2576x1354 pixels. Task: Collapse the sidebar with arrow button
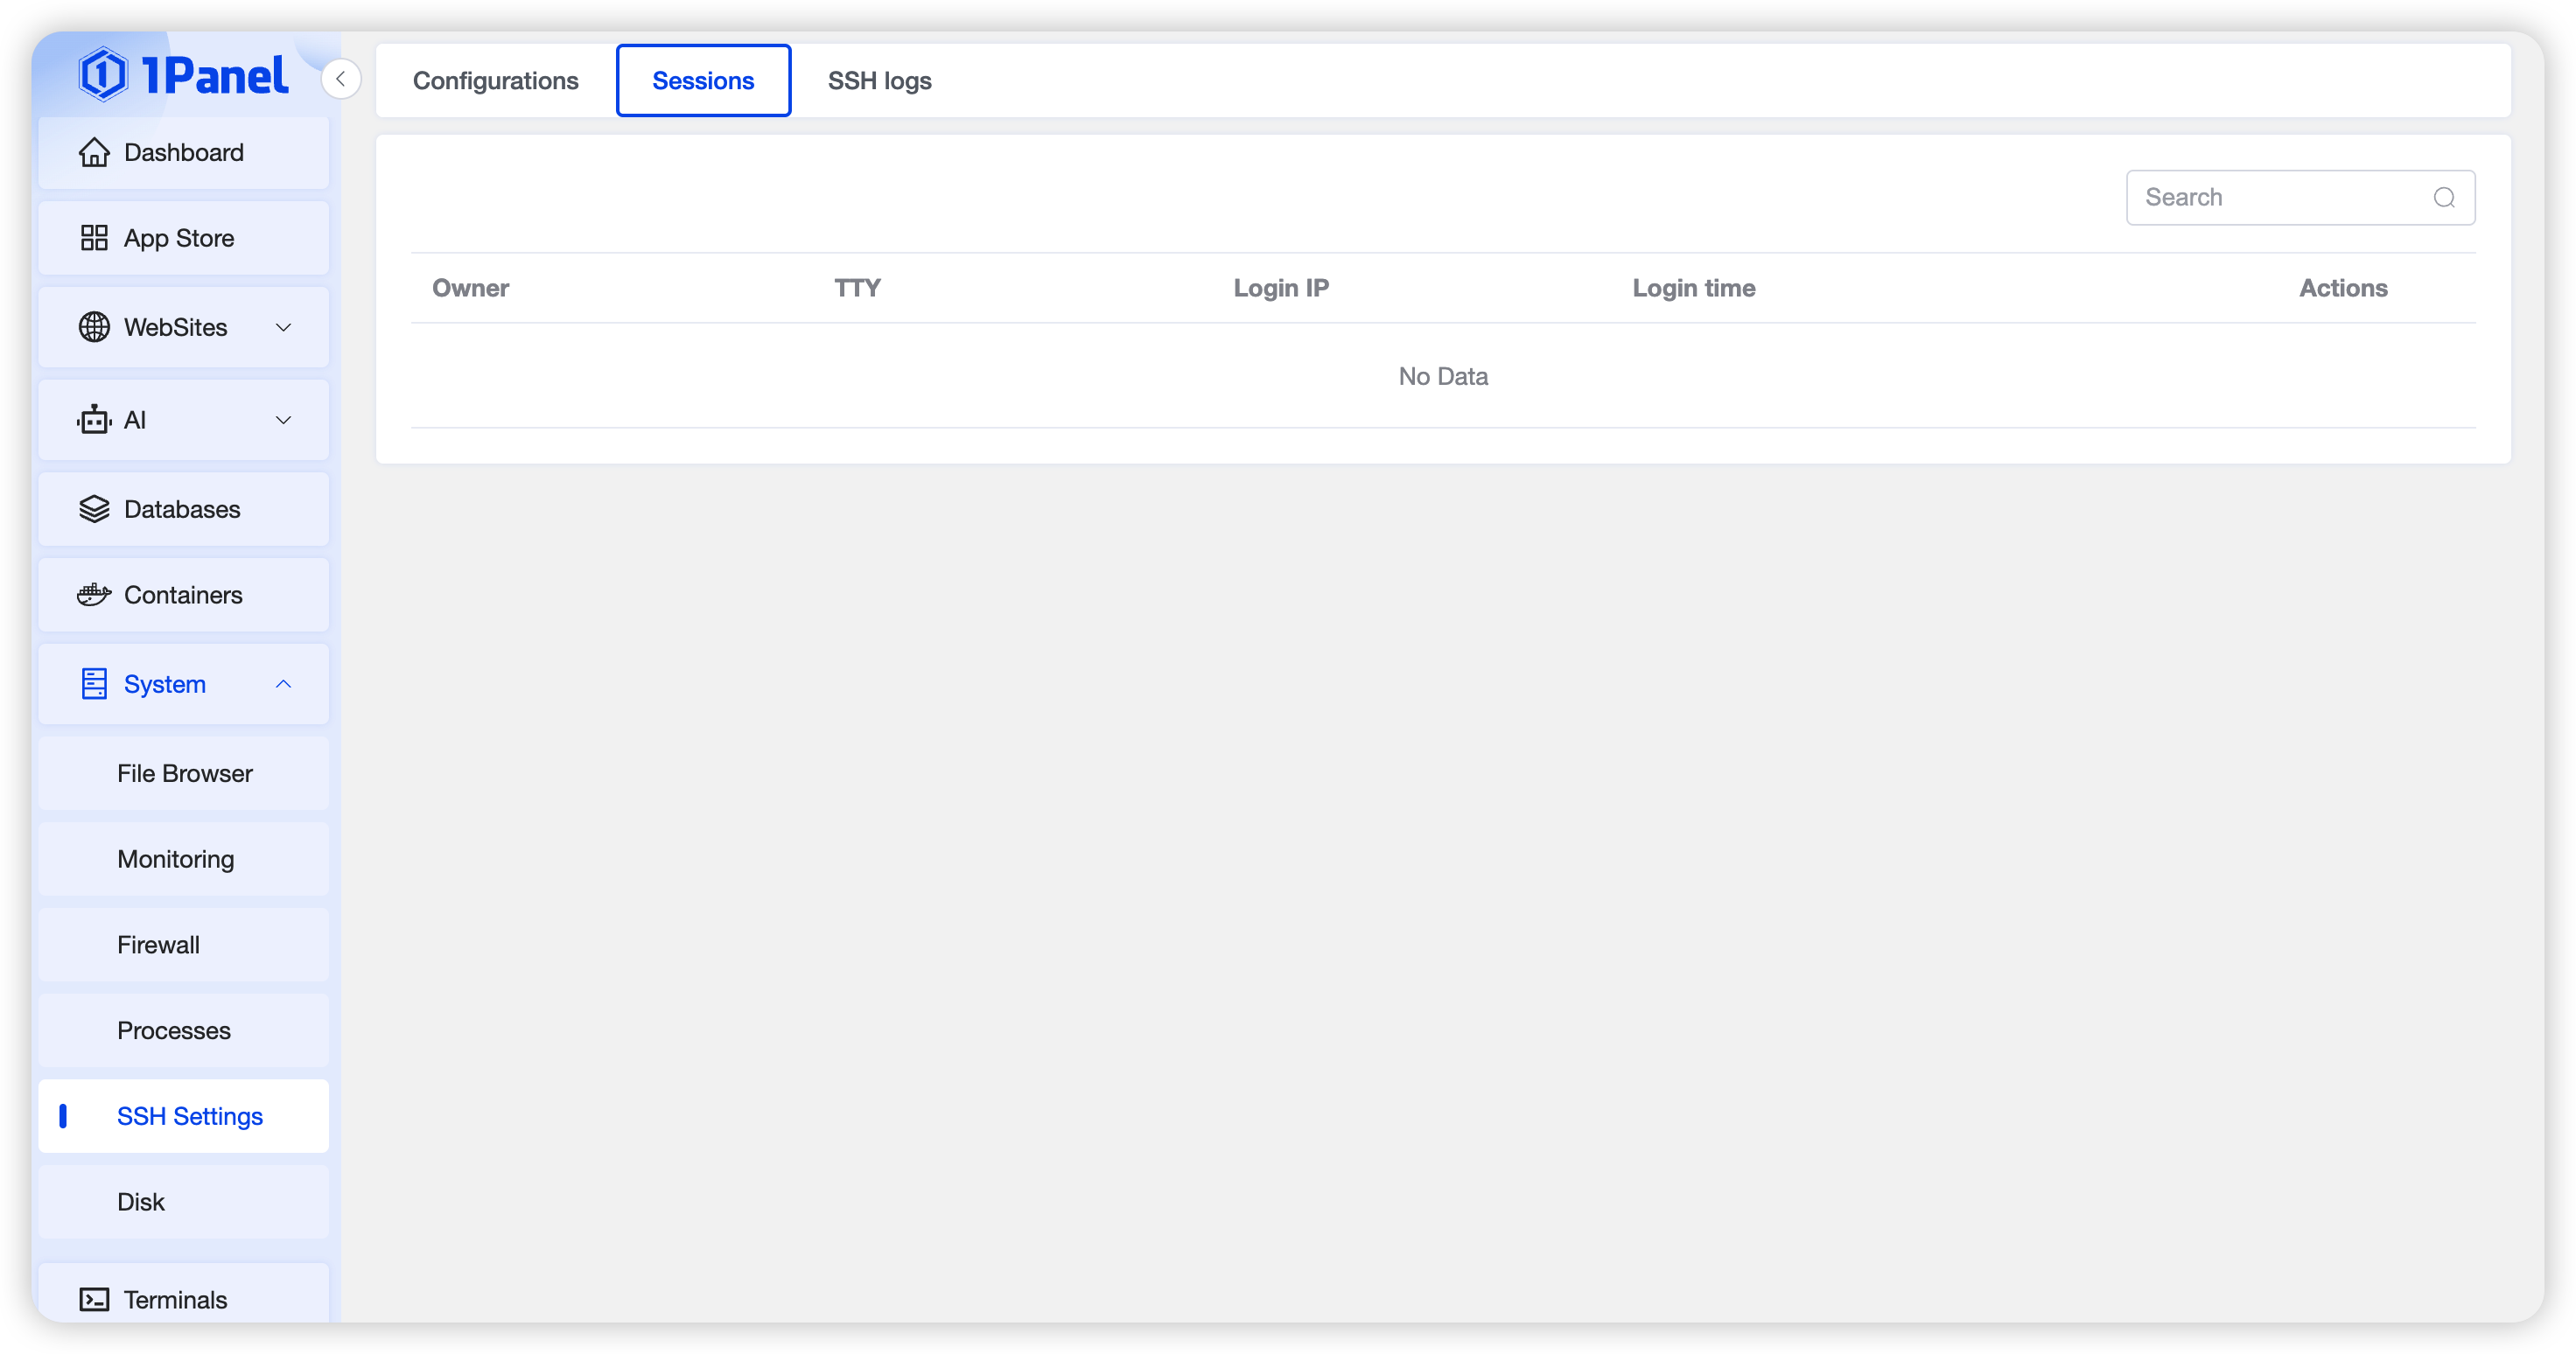tap(341, 79)
